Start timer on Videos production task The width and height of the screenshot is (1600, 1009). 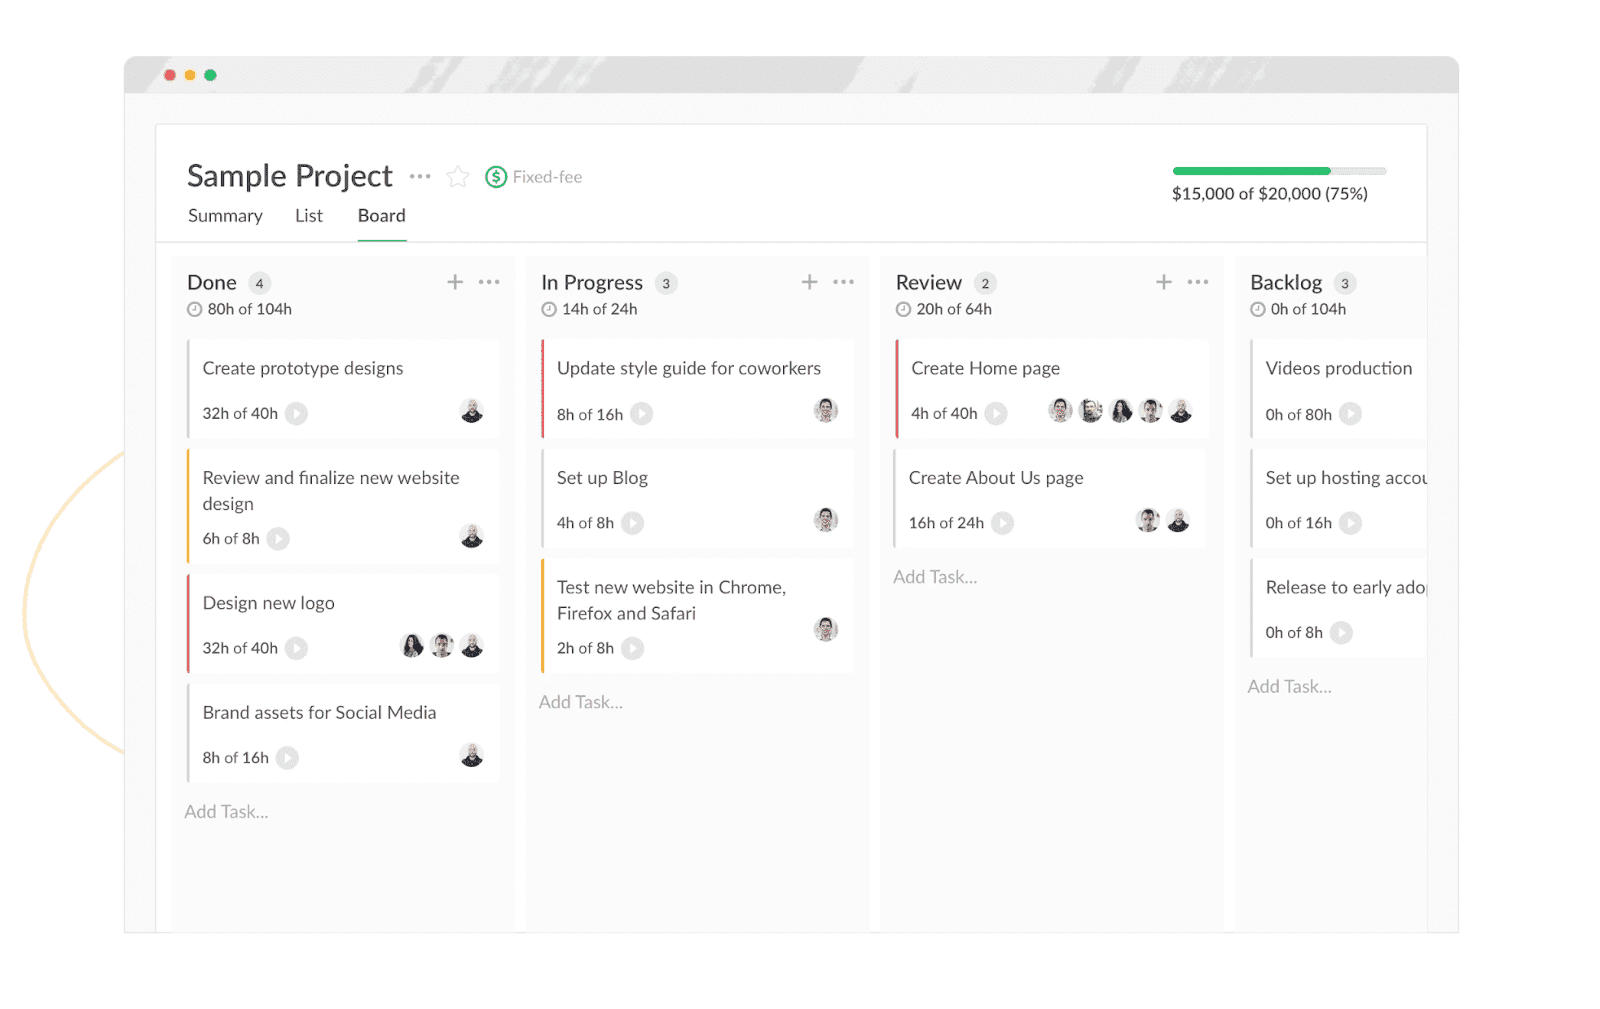1351,414
